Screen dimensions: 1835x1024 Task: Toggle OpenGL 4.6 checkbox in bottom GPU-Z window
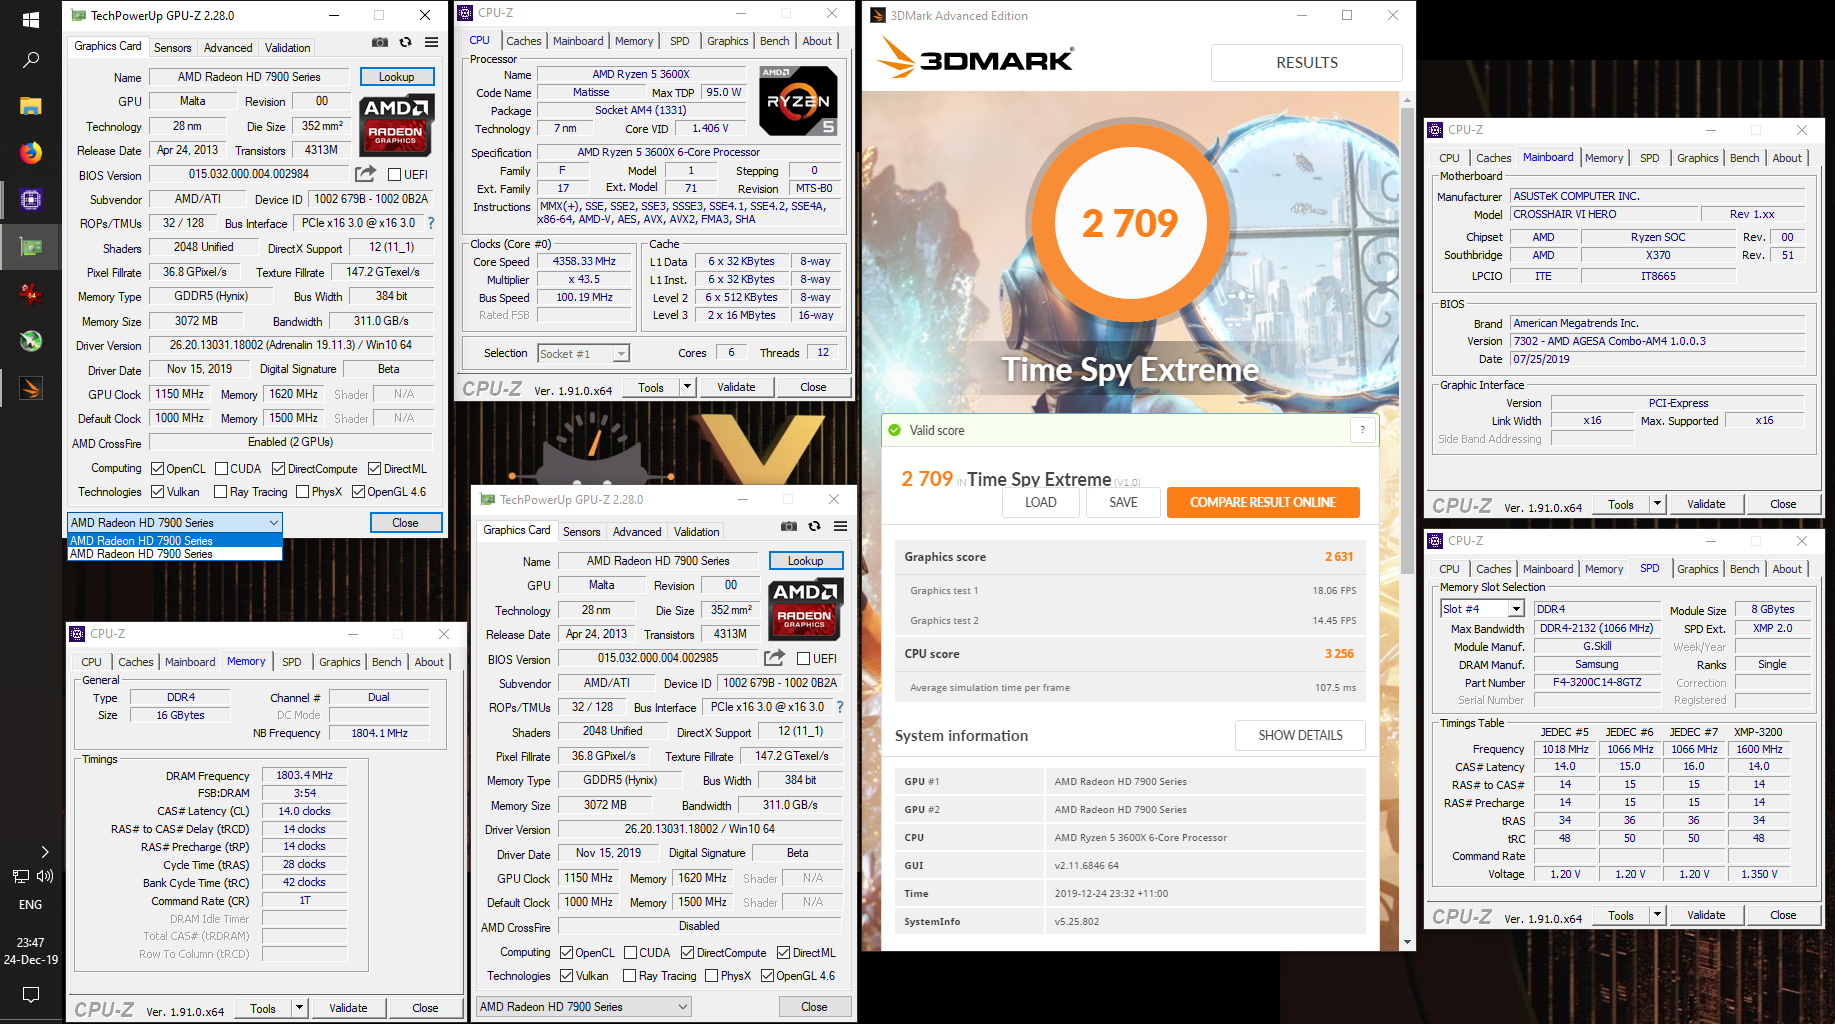point(767,976)
